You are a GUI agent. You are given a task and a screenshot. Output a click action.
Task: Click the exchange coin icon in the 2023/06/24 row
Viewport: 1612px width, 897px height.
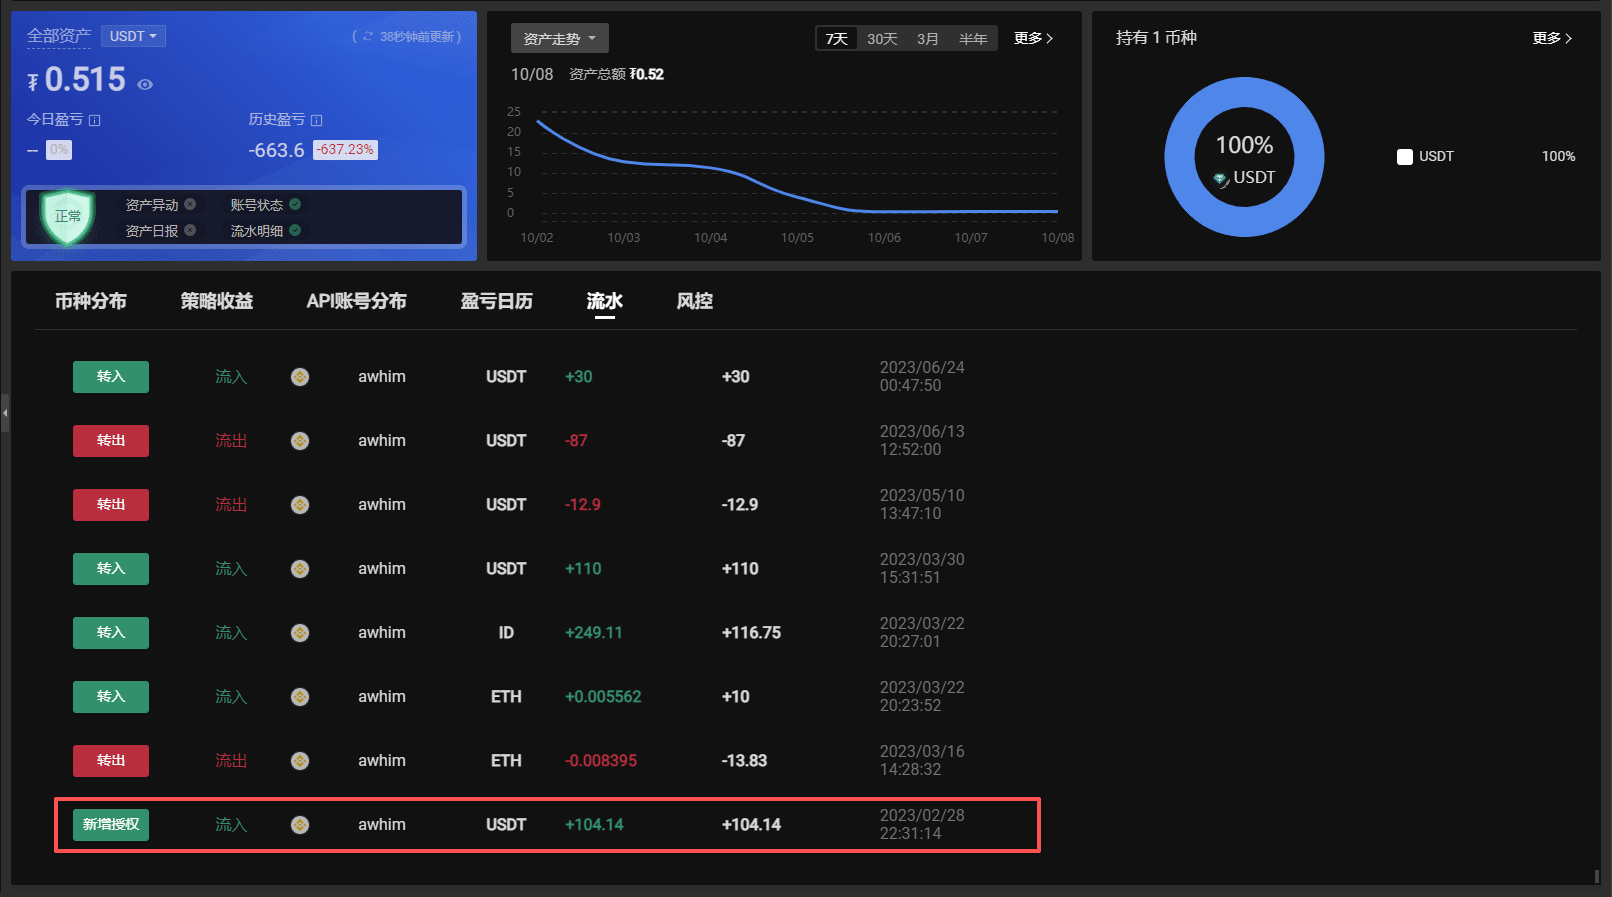pos(300,377)
